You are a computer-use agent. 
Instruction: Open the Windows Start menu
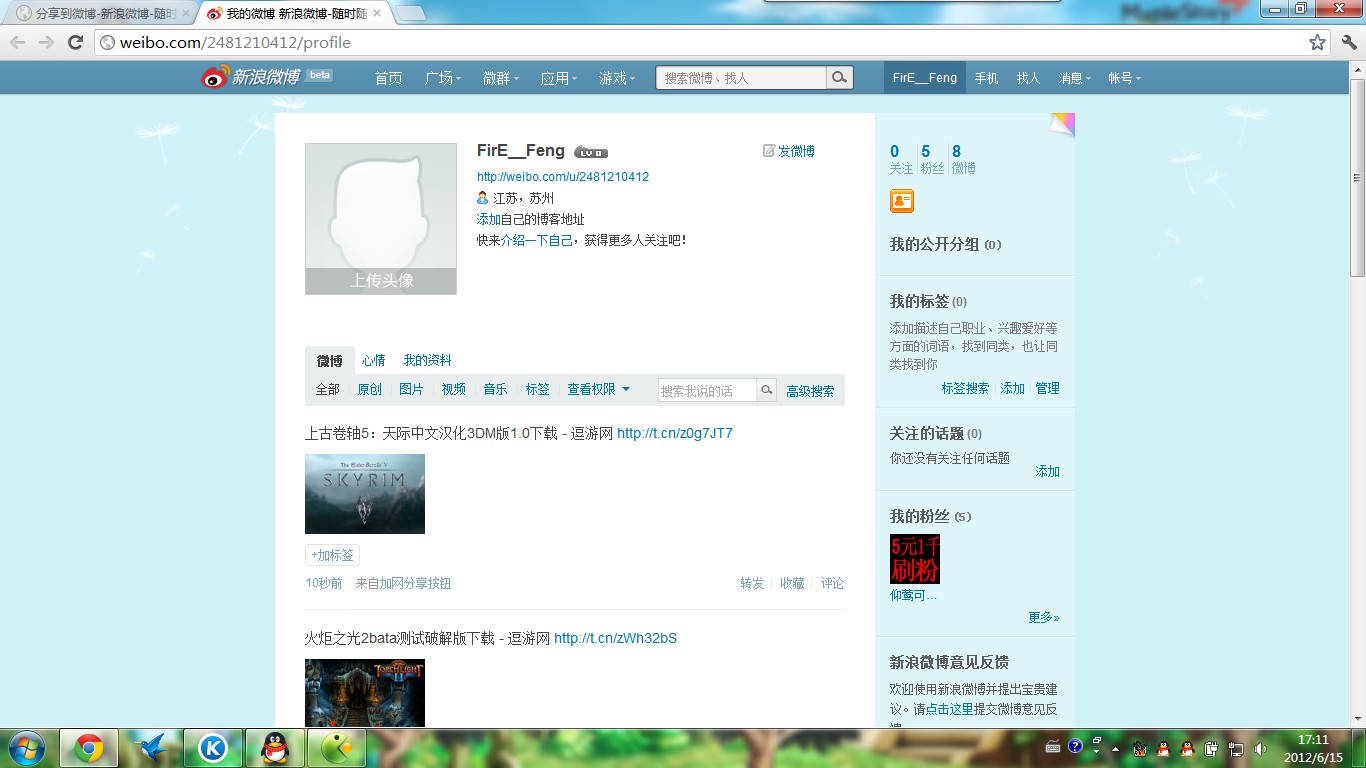(x=25, y=748)
